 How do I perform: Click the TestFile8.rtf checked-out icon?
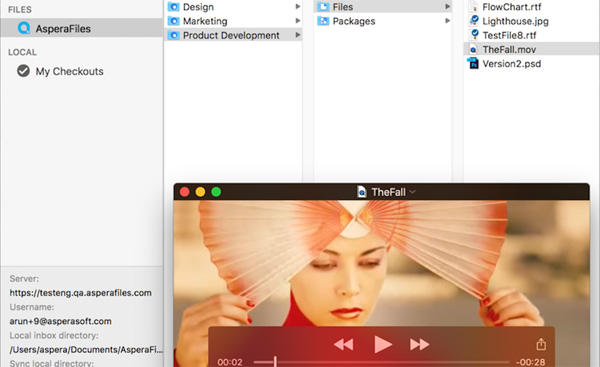click(x=474, y=35)
